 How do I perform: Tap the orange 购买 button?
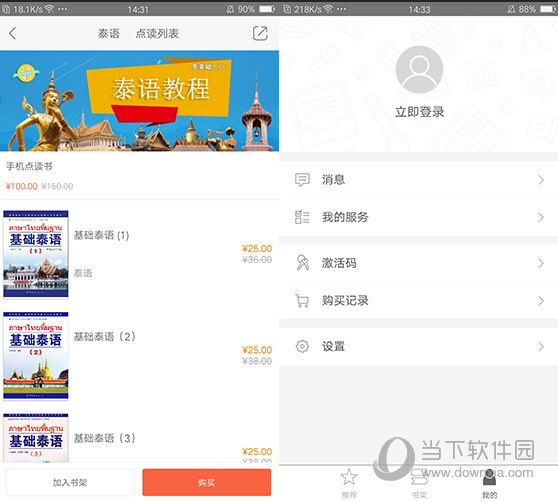pos(207,482)
